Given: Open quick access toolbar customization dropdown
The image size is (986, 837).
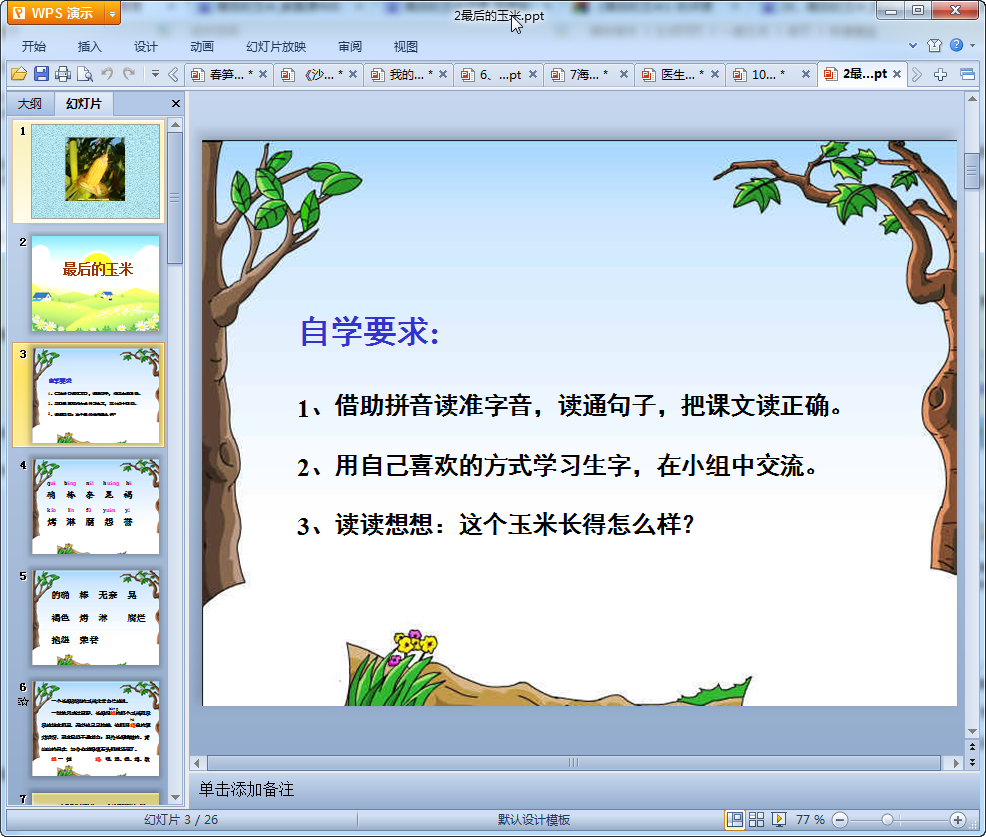Looking at the screenshot, I should click(x=155, y=74).
